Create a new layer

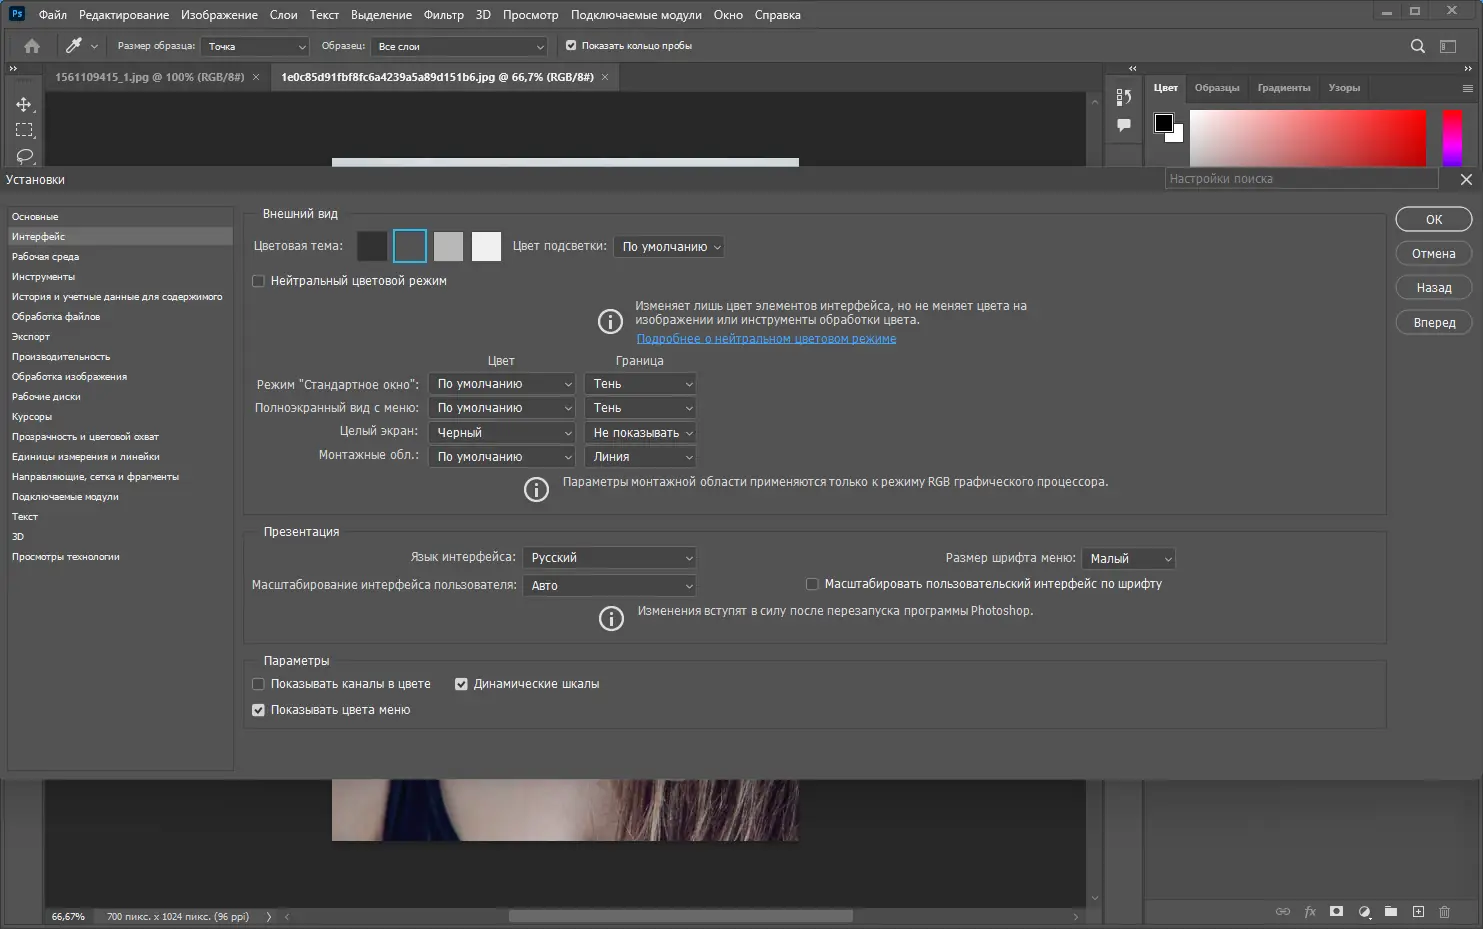1417,911
